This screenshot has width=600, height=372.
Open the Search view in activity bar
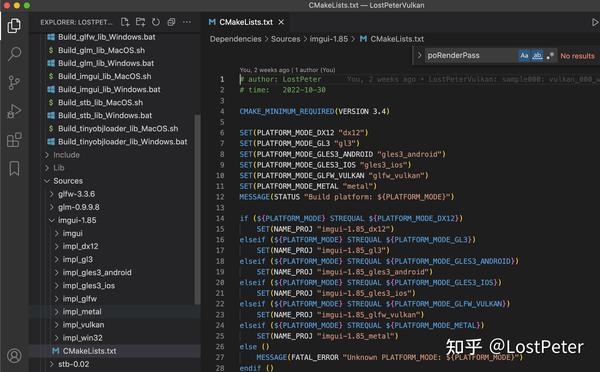click(x=14, y=54)
